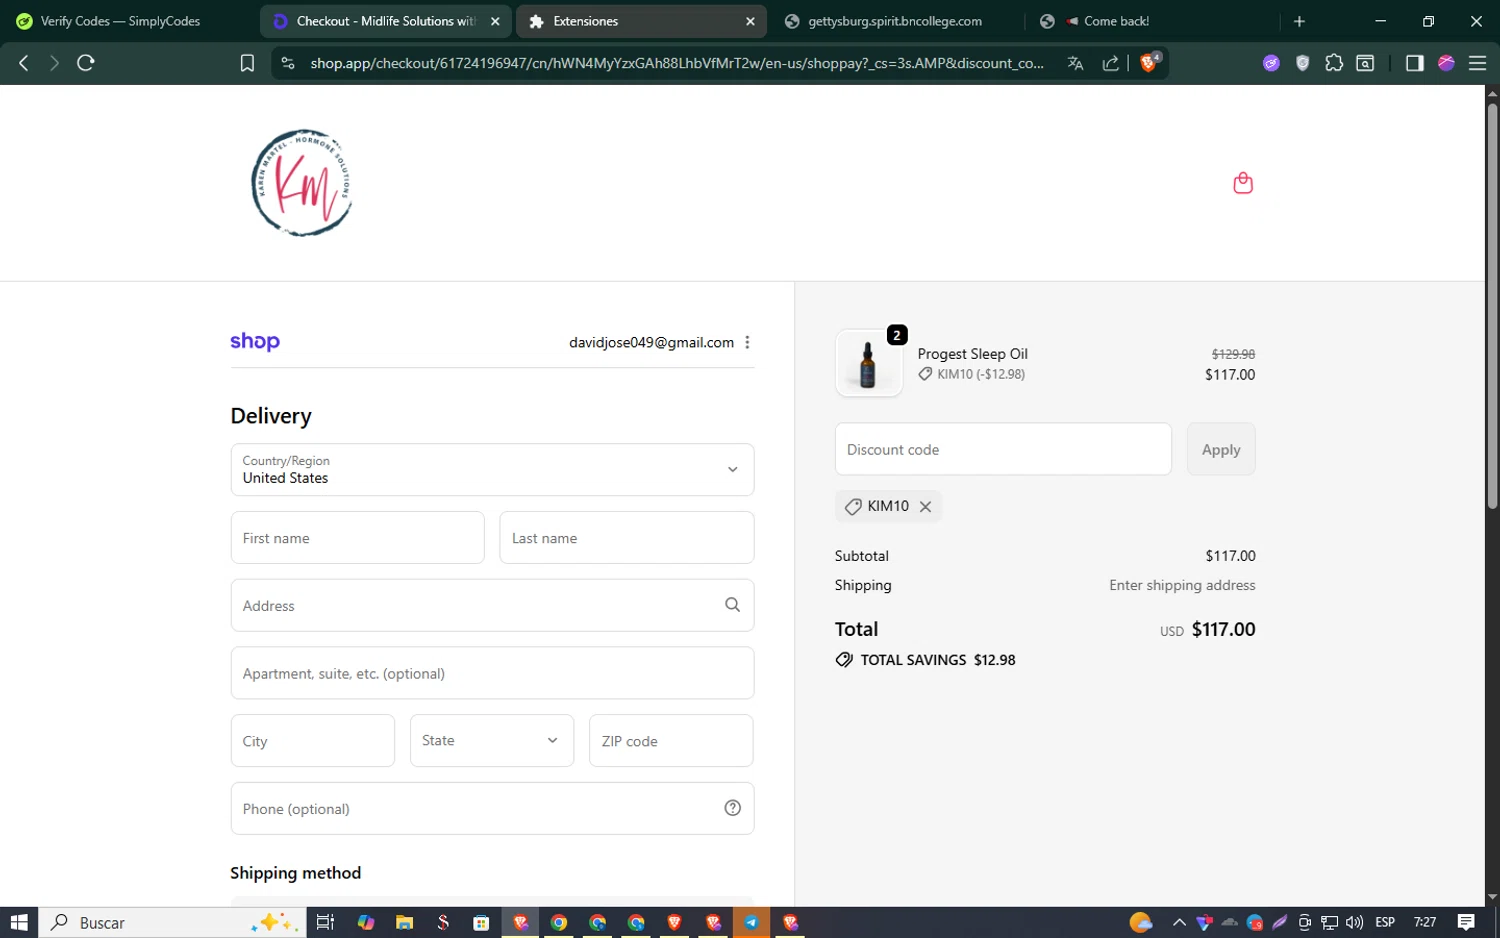Viewport: 1500px width, 938px height.
Task: Switch to gettysburg.spirit.bncollege.com tab
Action: pyautogui.click(x=895, y=21)
